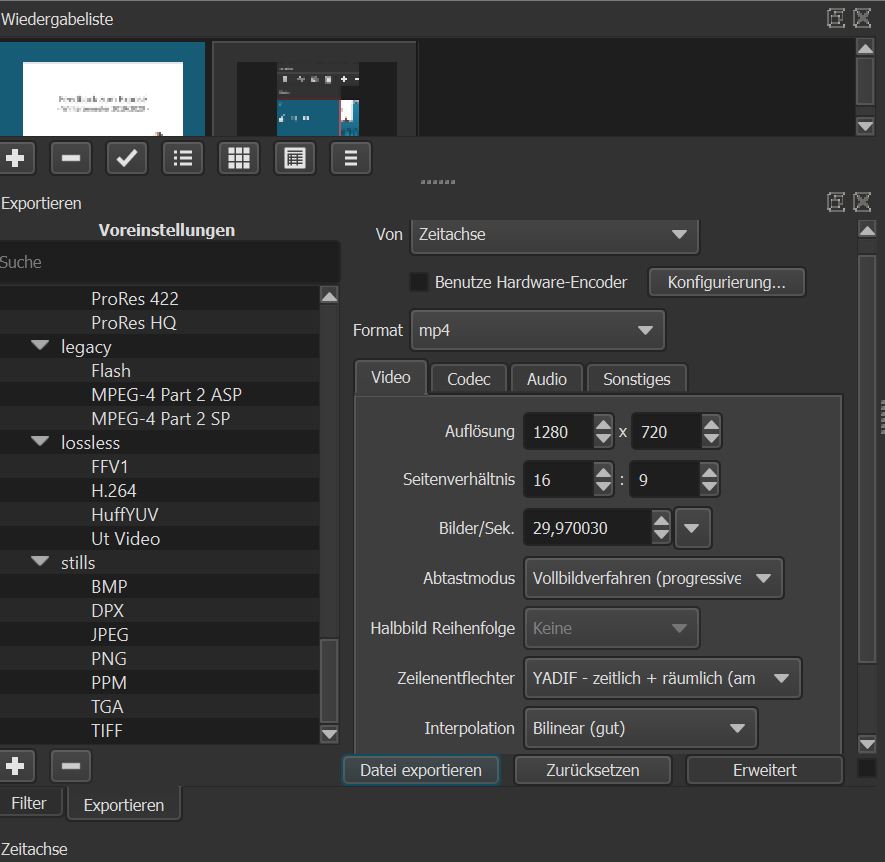Open the Format mp4 dropdown
The height and width of the screenshot is (862, 885).
coord(536,330)
